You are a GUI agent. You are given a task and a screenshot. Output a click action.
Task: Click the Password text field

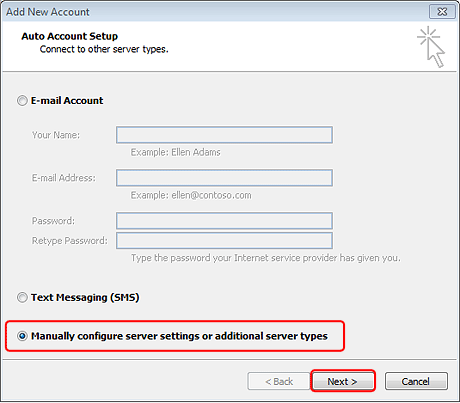click(224, 221)
